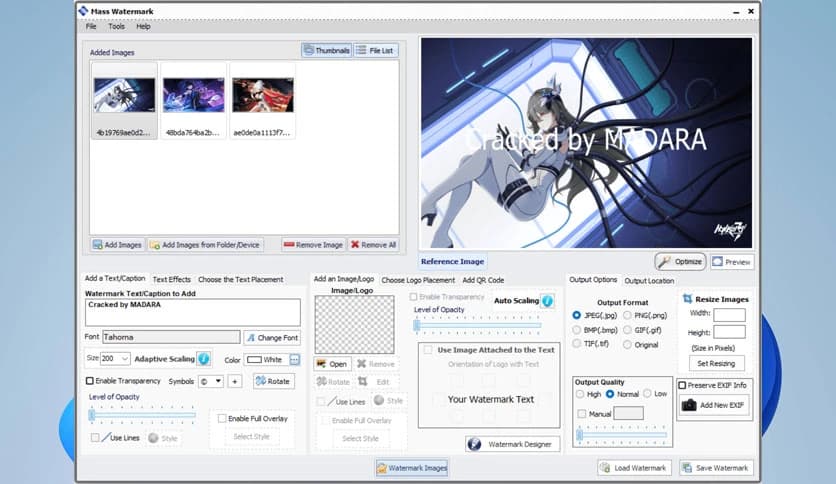
Task: Click Load Watermark button
Action: point(634,467)
